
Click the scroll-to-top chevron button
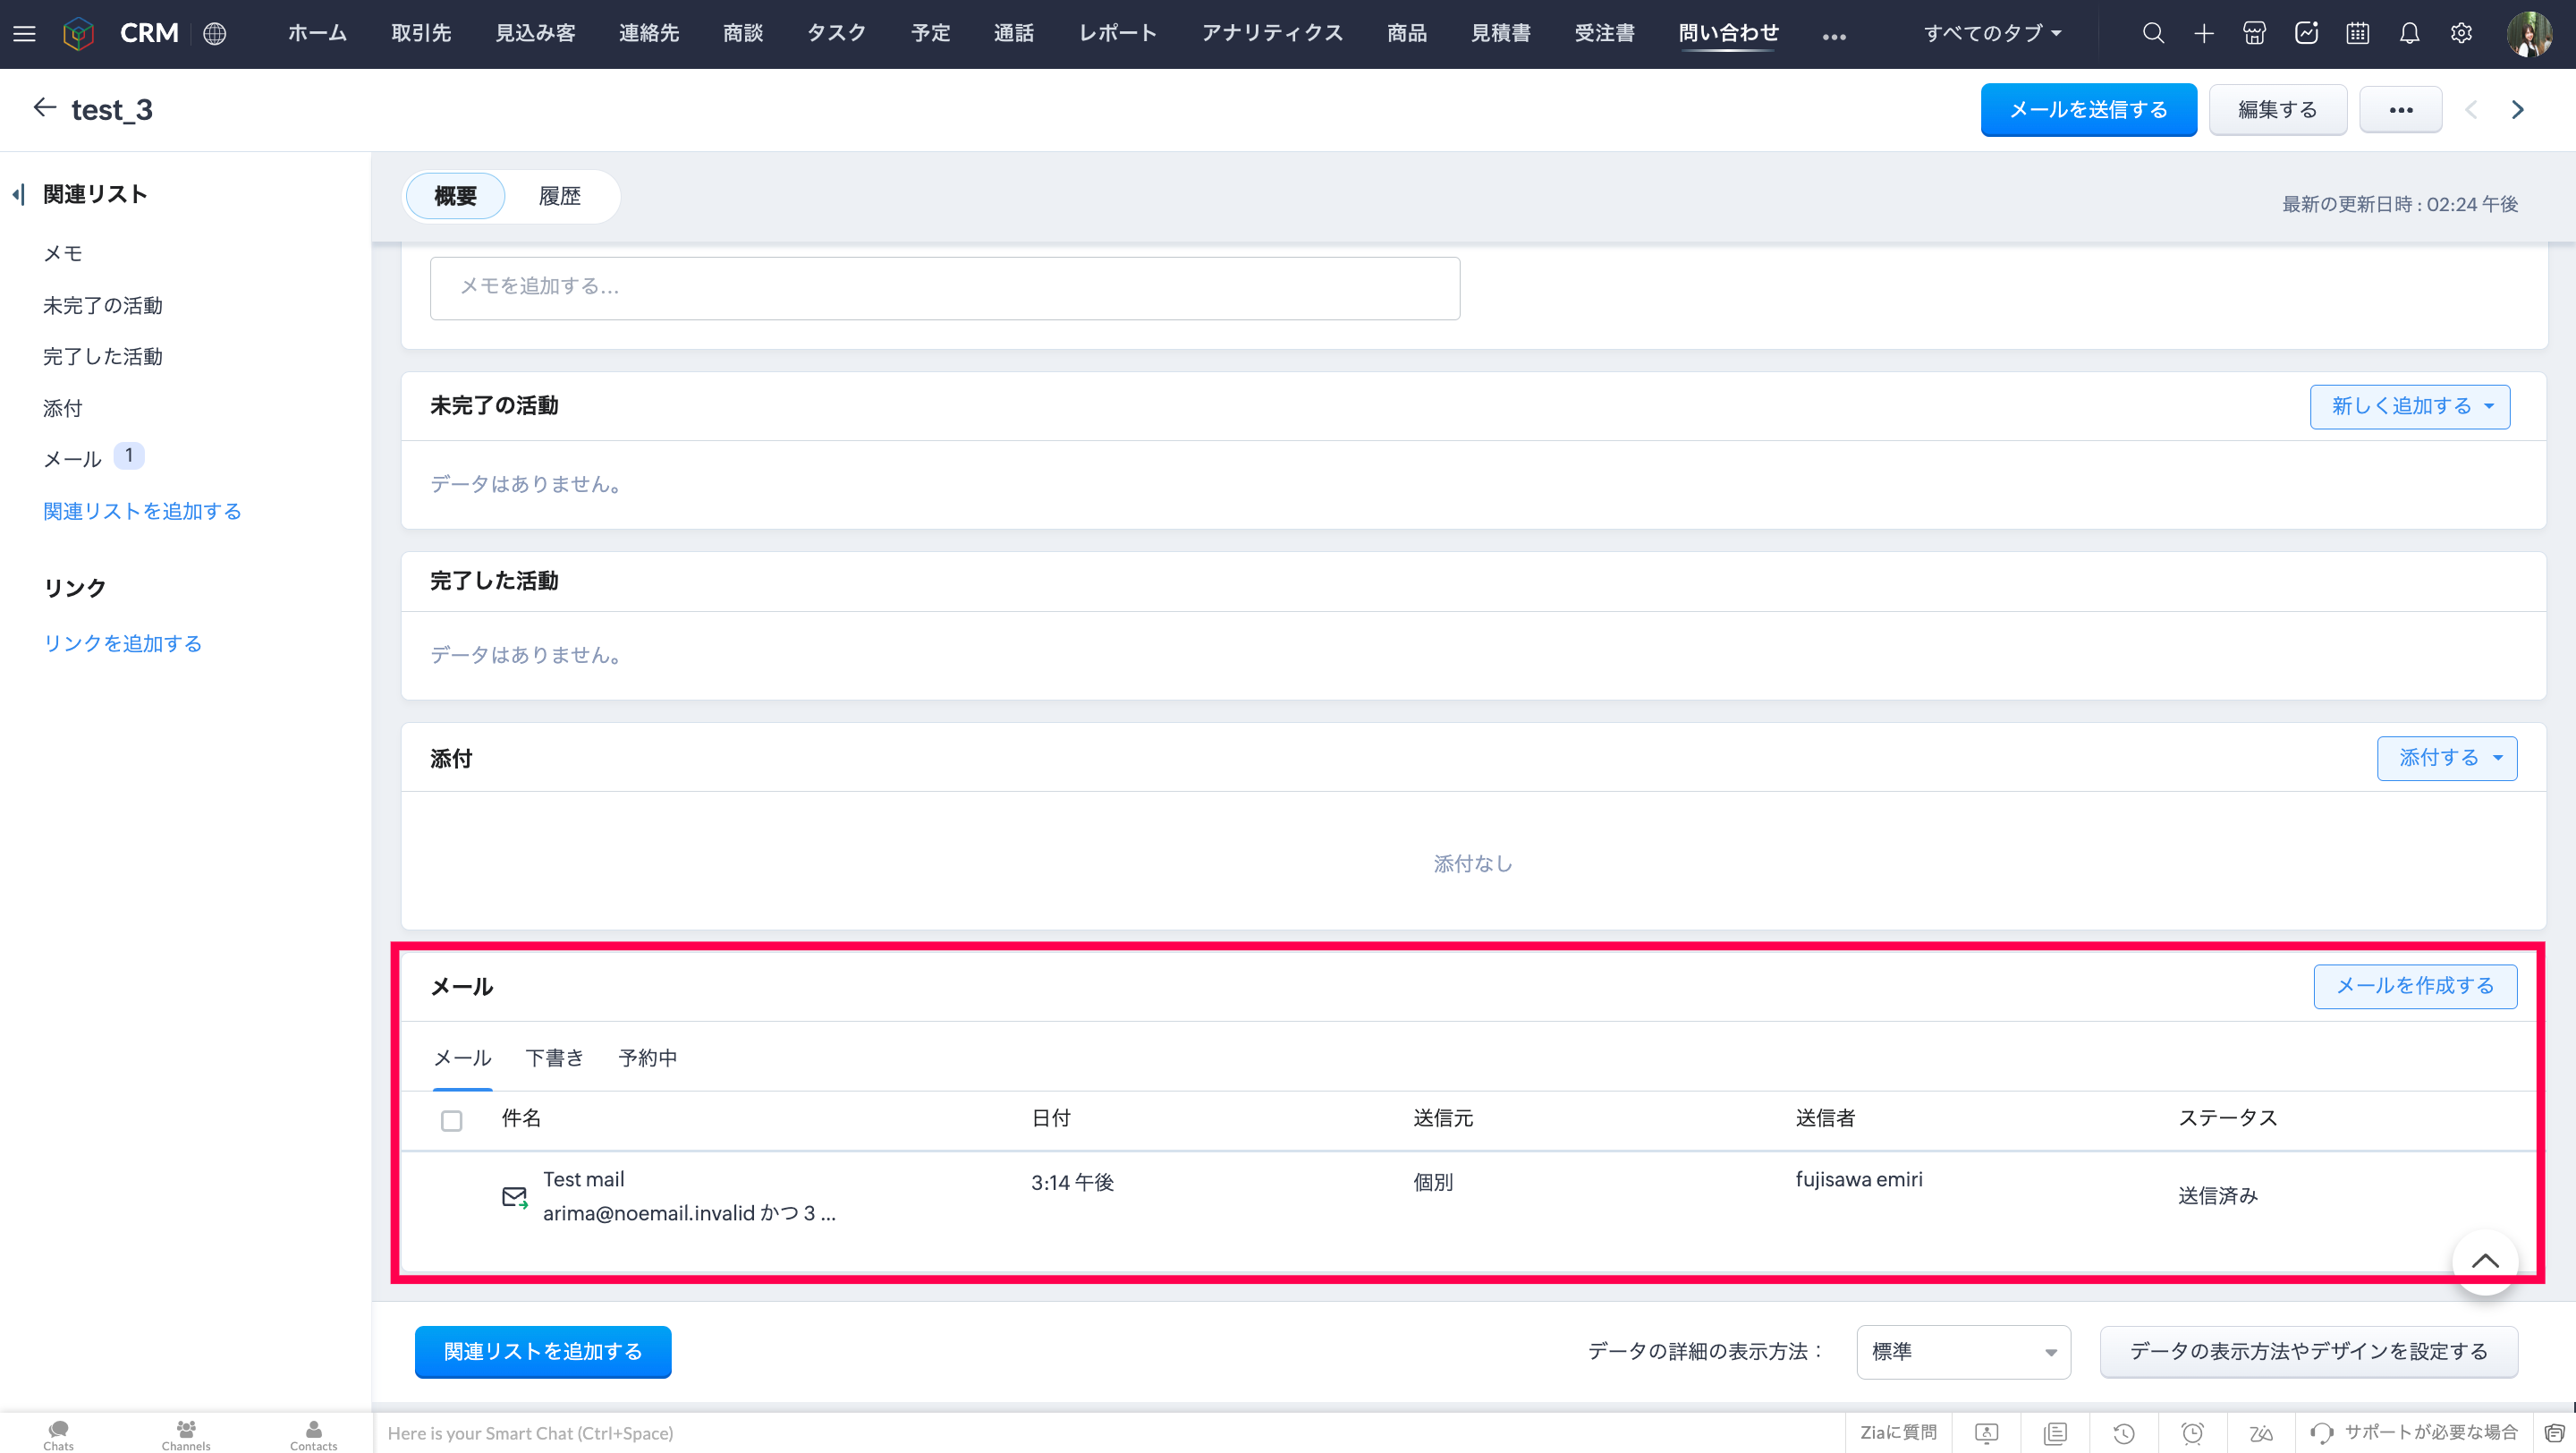click(x=2484, y=1261)
